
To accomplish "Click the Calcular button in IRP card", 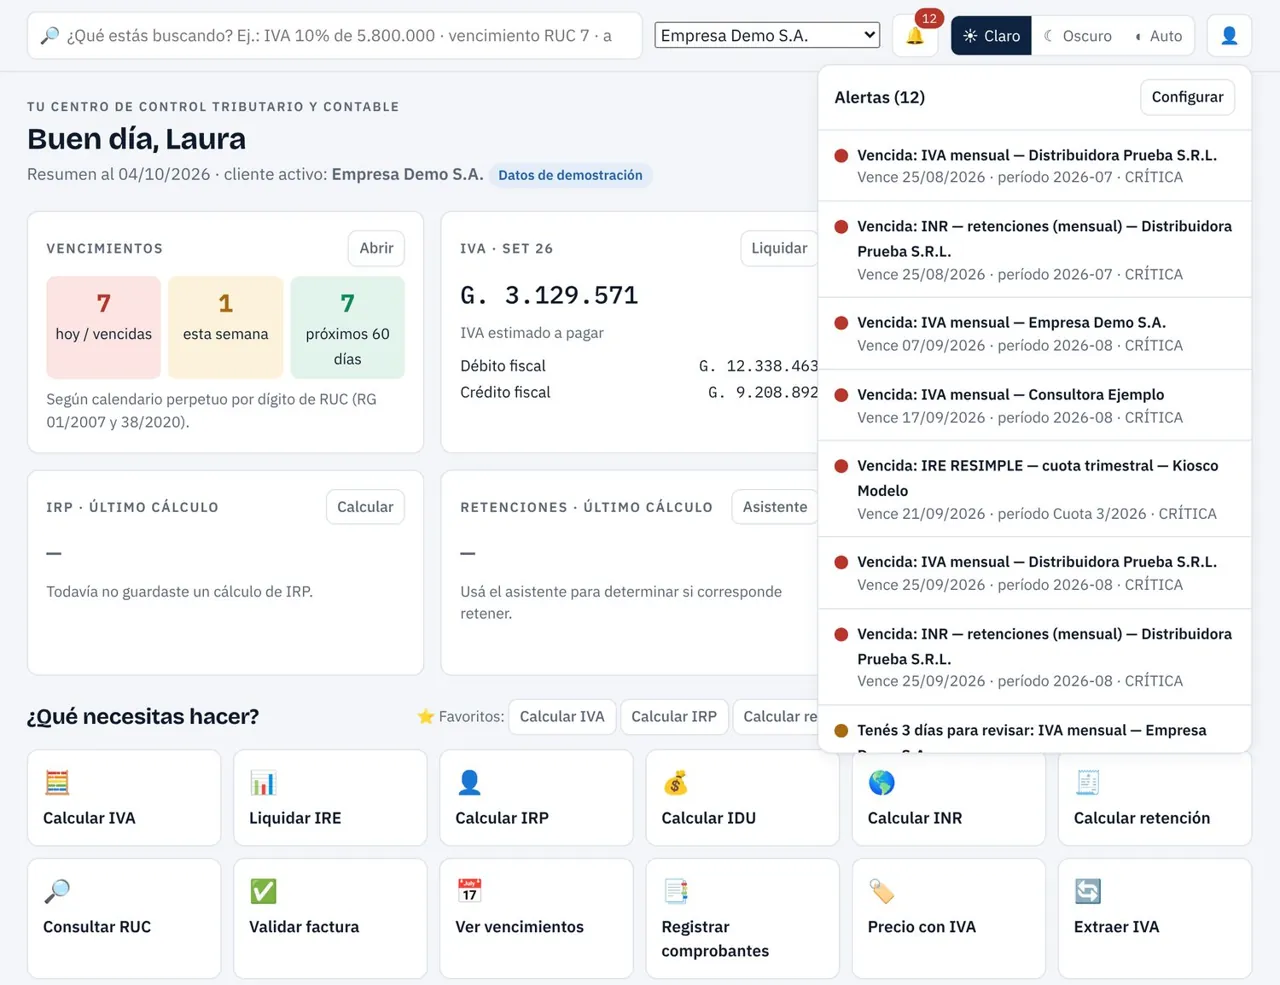I will 365,507.
